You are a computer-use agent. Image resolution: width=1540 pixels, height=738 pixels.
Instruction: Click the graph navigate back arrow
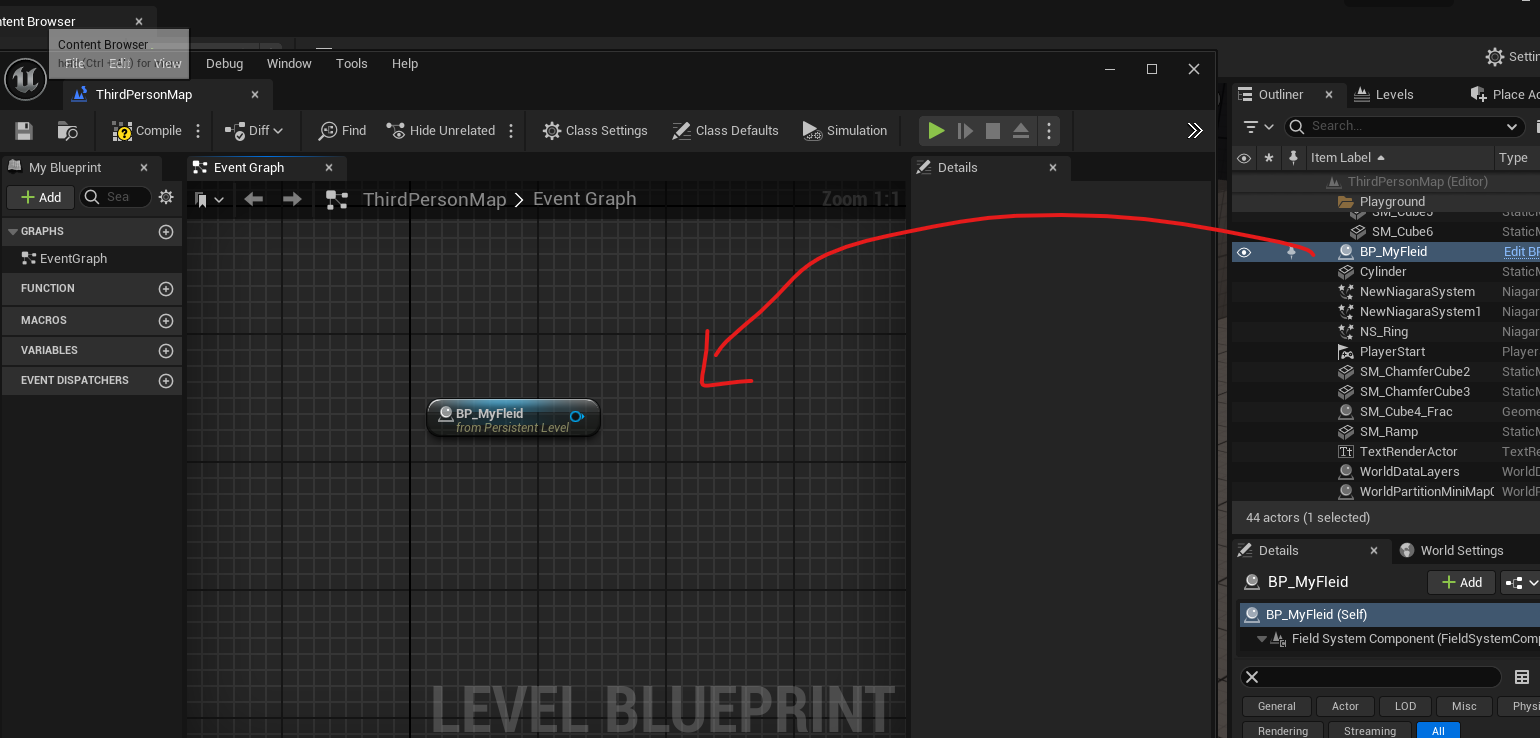point(254,200)
